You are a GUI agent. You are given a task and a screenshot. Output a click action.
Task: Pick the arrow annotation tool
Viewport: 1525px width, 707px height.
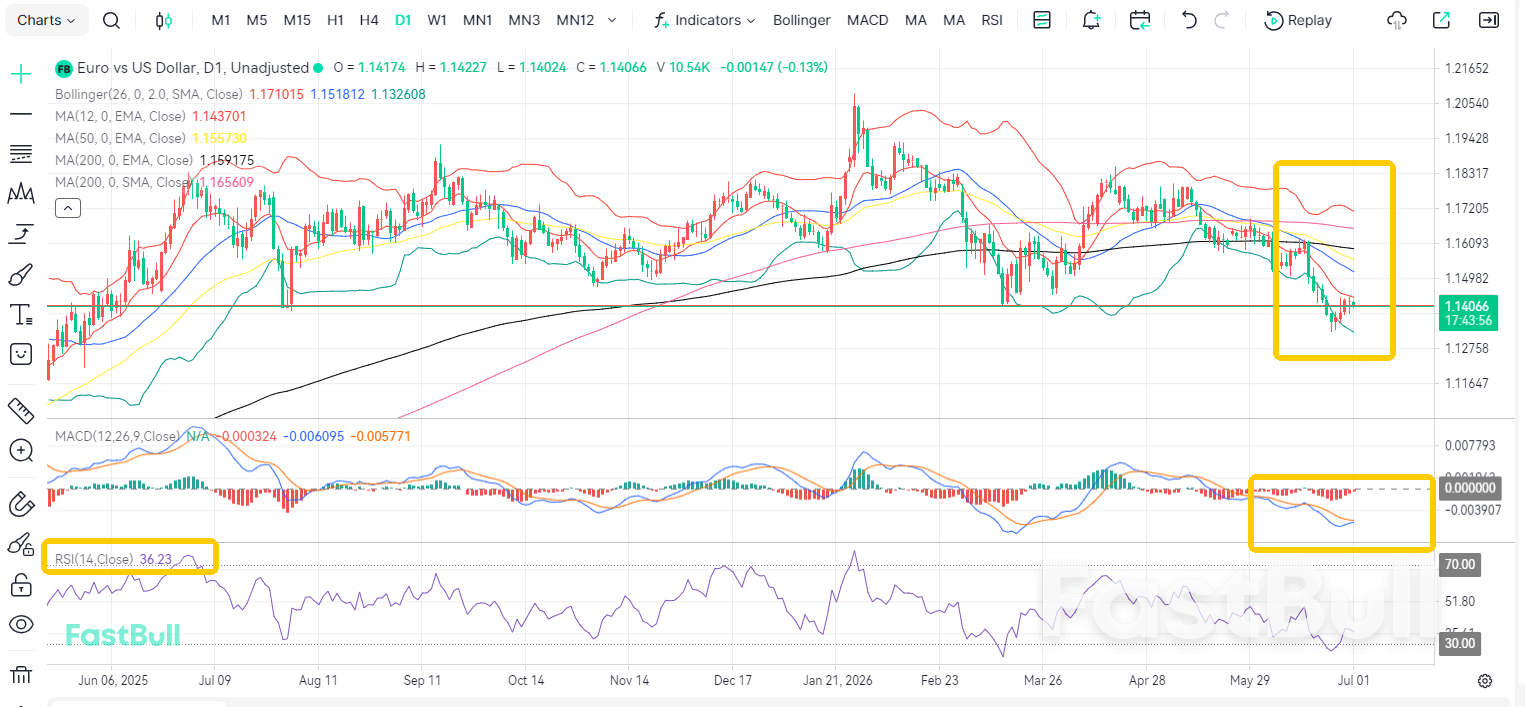(x=21, y=234)
